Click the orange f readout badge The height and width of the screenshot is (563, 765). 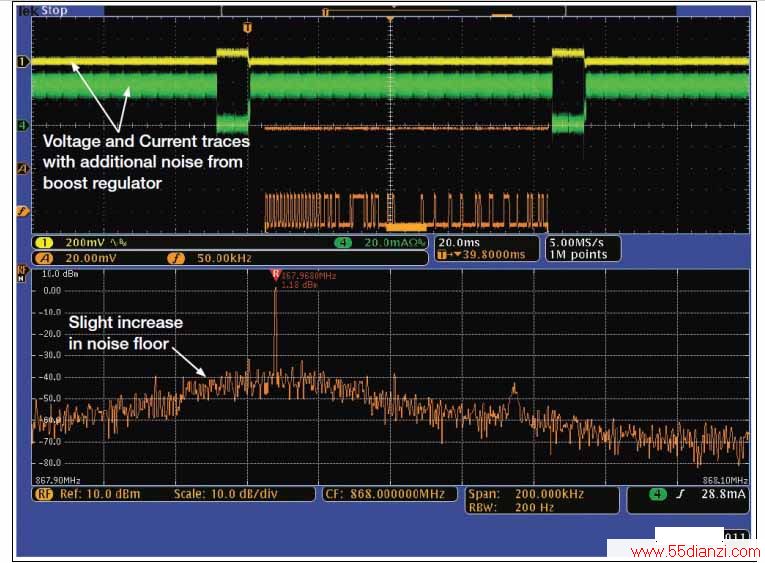pyautogui.click(x=176, y=258)
